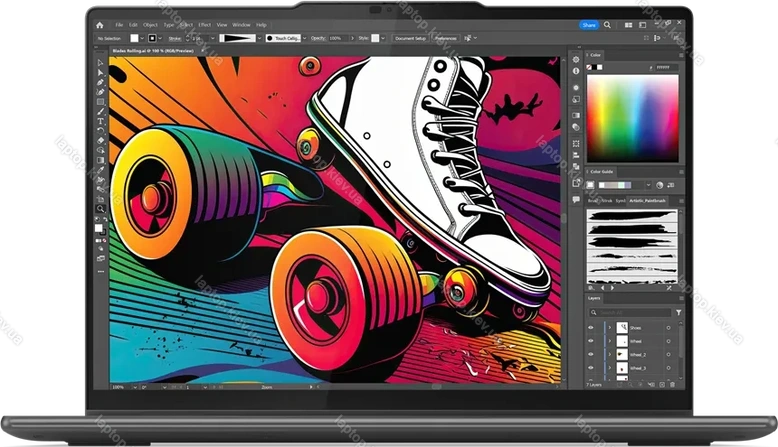Click the filter icon in the Layers panel
The image size is (778, 447).
679,312
